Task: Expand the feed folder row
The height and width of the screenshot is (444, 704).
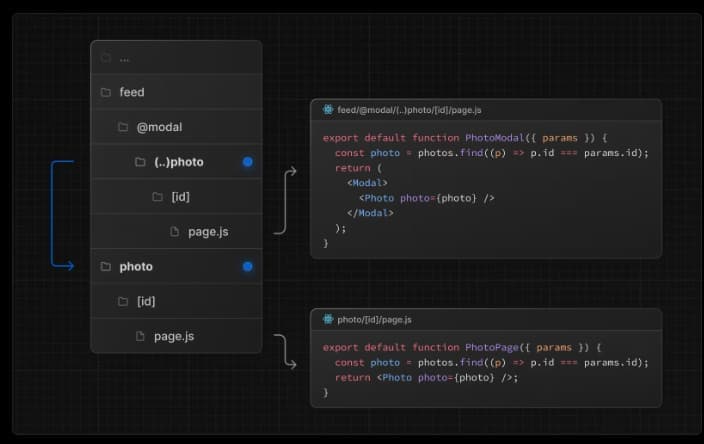Action: pyautogui.click(x=176, y=92)
